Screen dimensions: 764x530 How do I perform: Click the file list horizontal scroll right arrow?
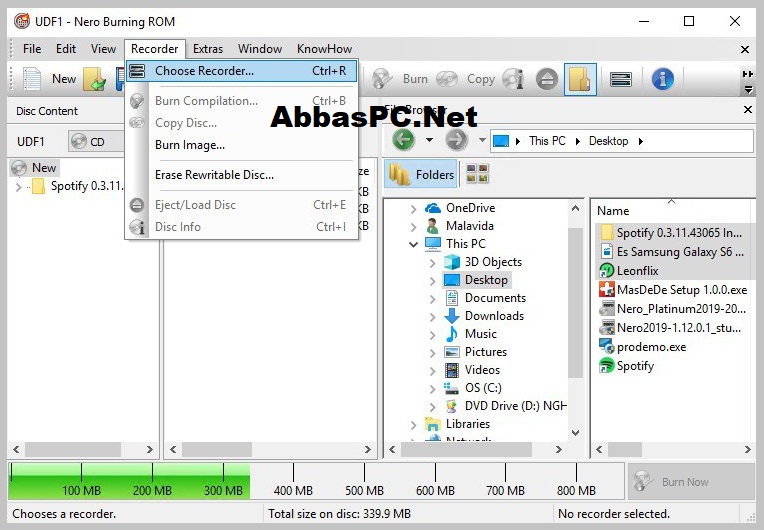747,450
